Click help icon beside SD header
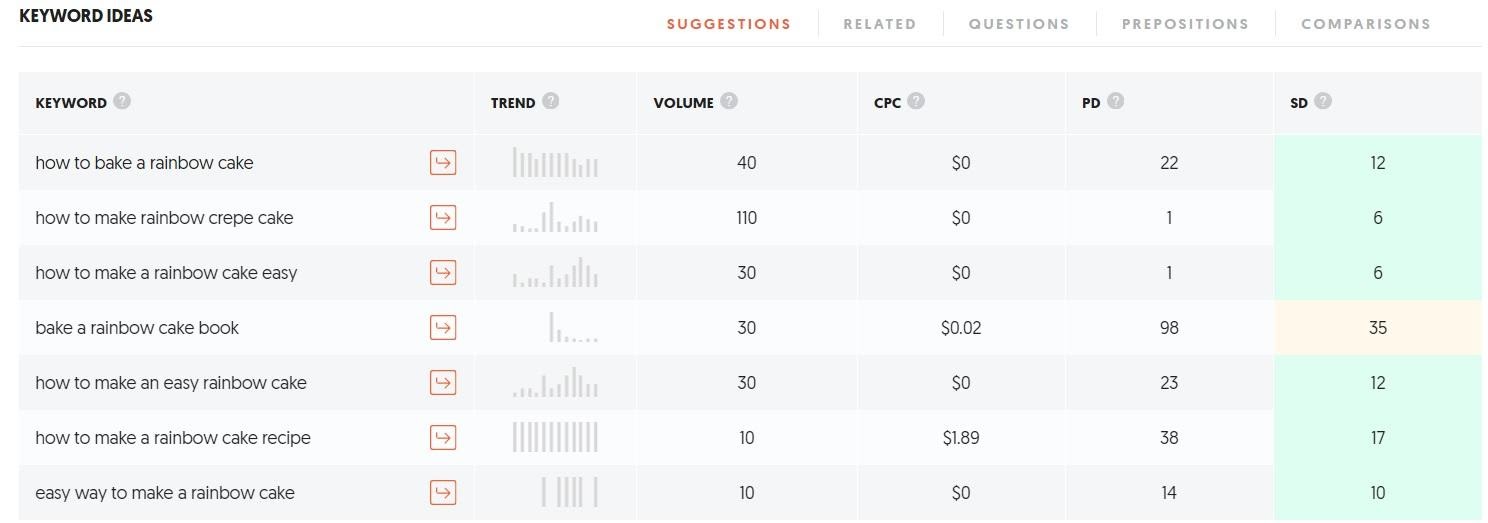The height and width of the screenshot is (523, 1488). point(1323,101)
